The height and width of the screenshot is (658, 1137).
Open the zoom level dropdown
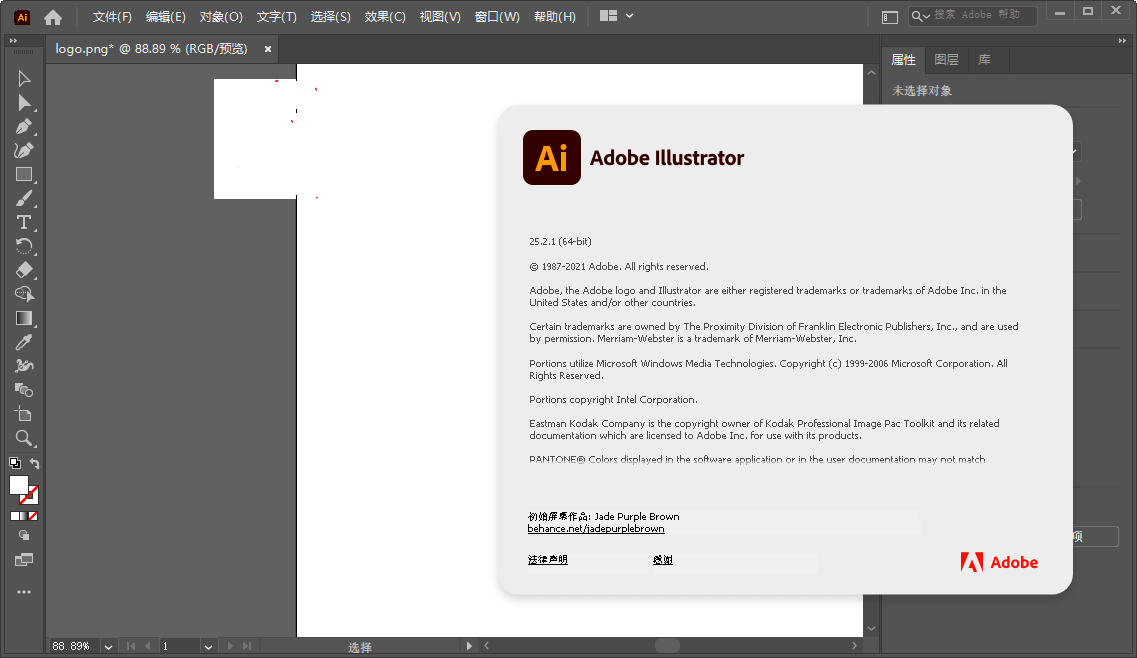point(108,647)
